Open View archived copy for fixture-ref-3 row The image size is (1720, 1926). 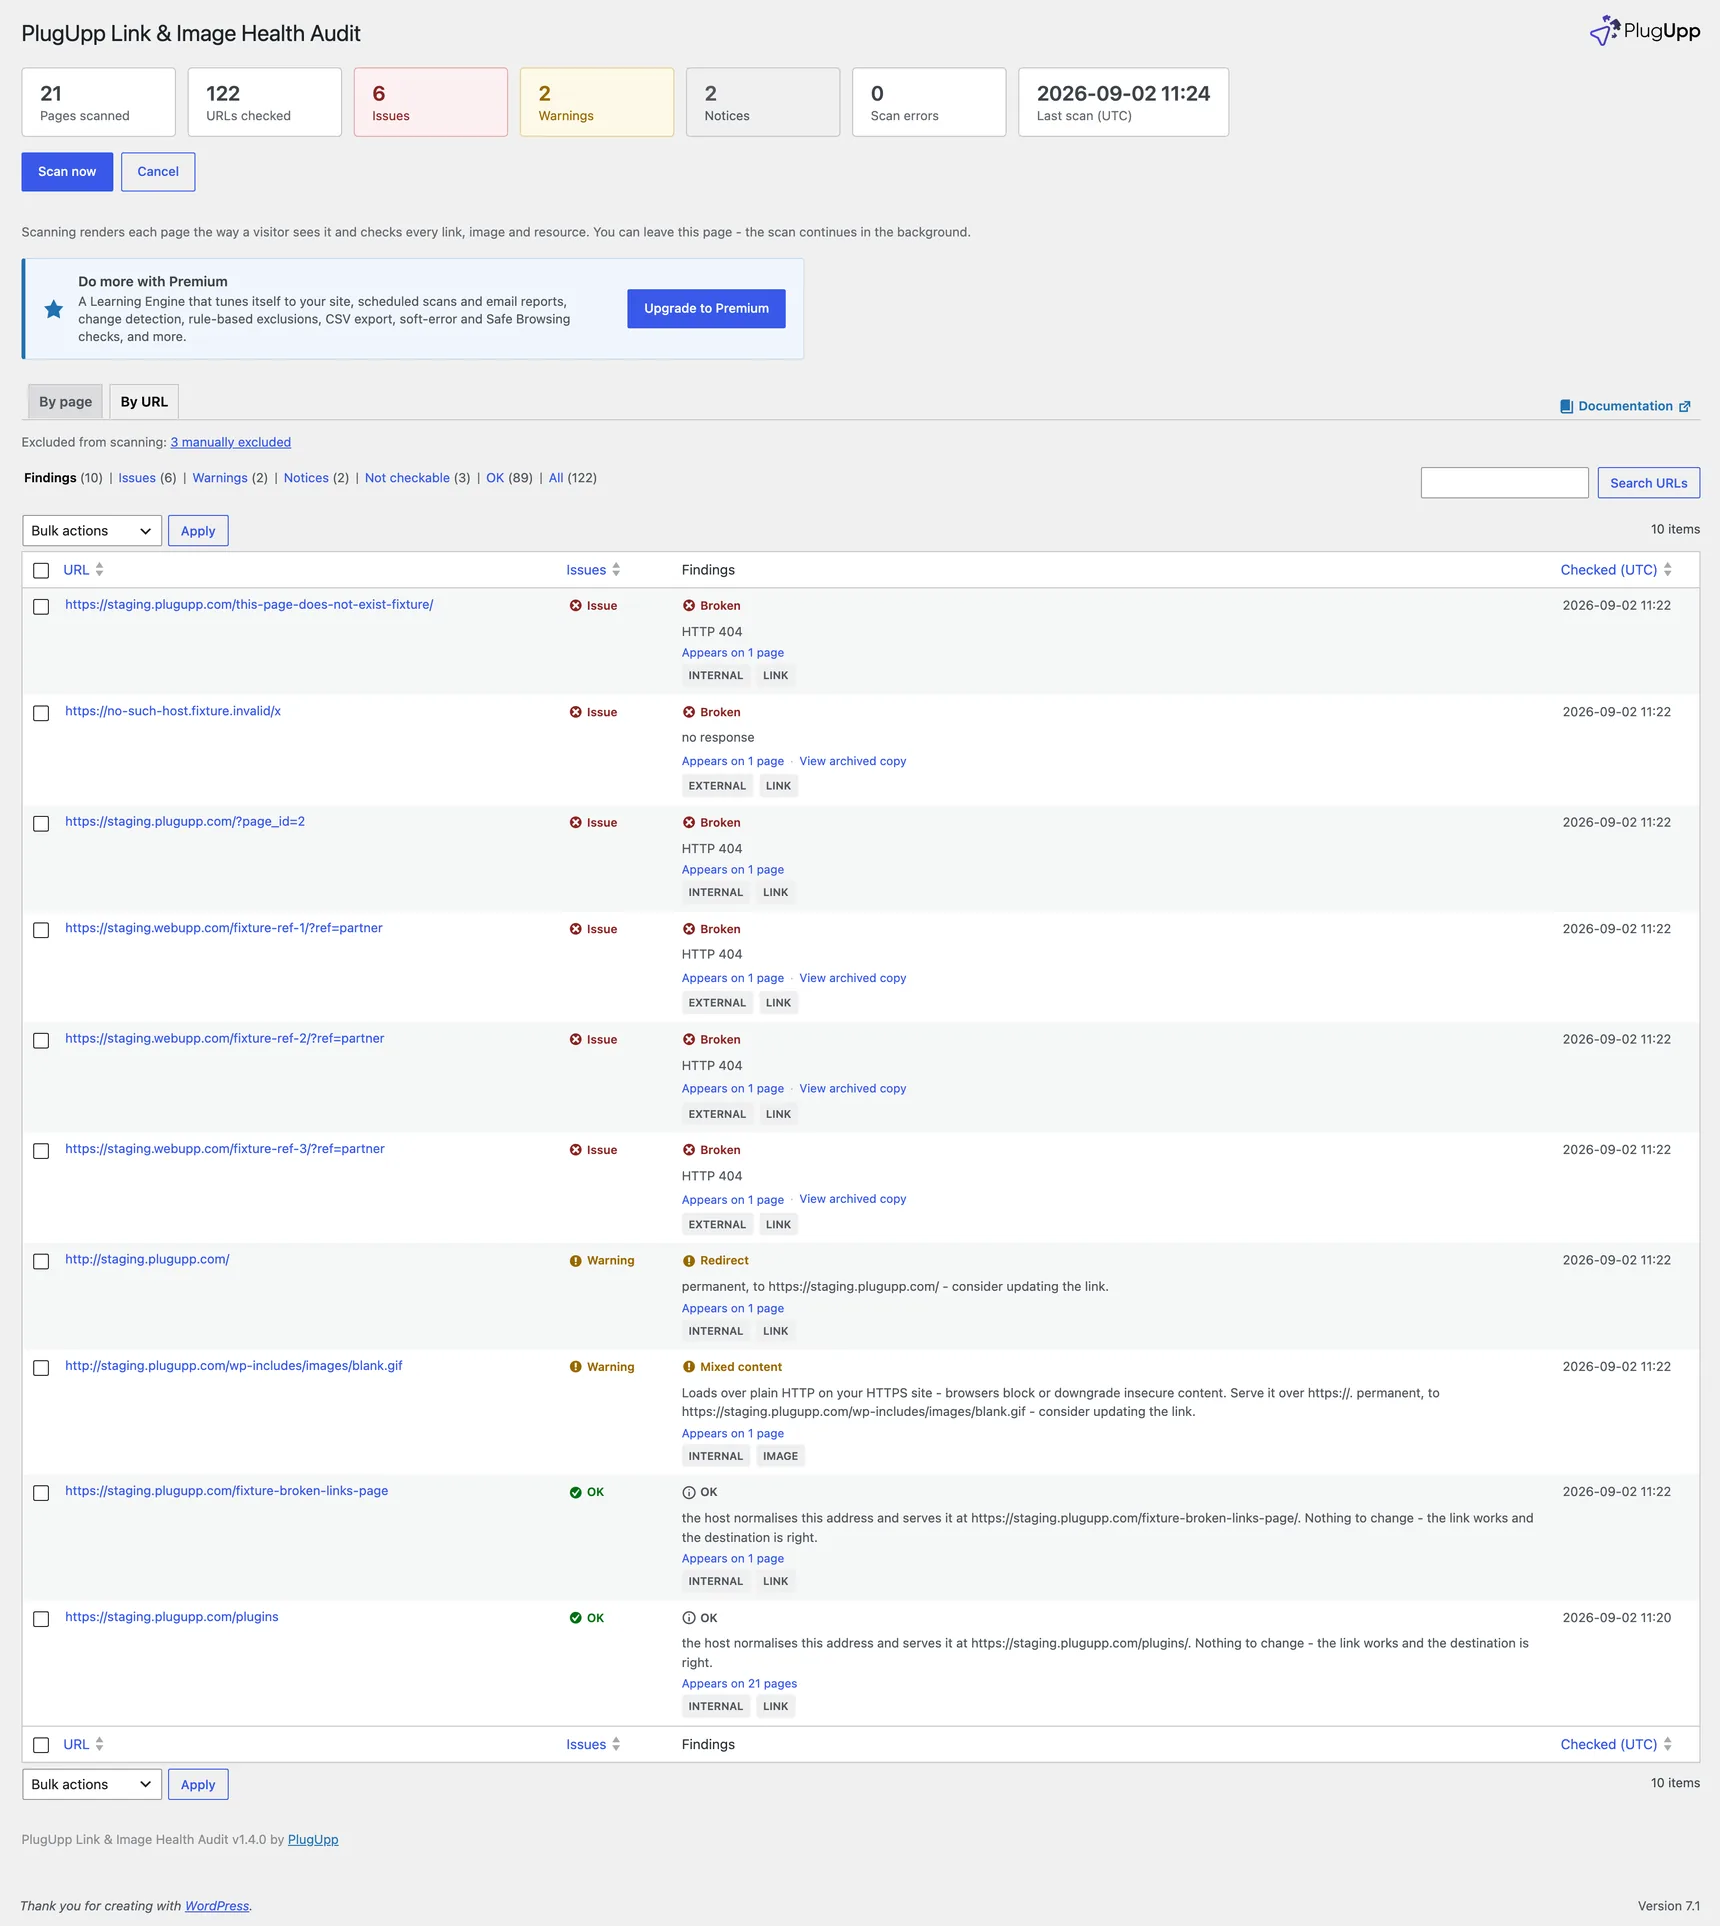point(853,1199)
